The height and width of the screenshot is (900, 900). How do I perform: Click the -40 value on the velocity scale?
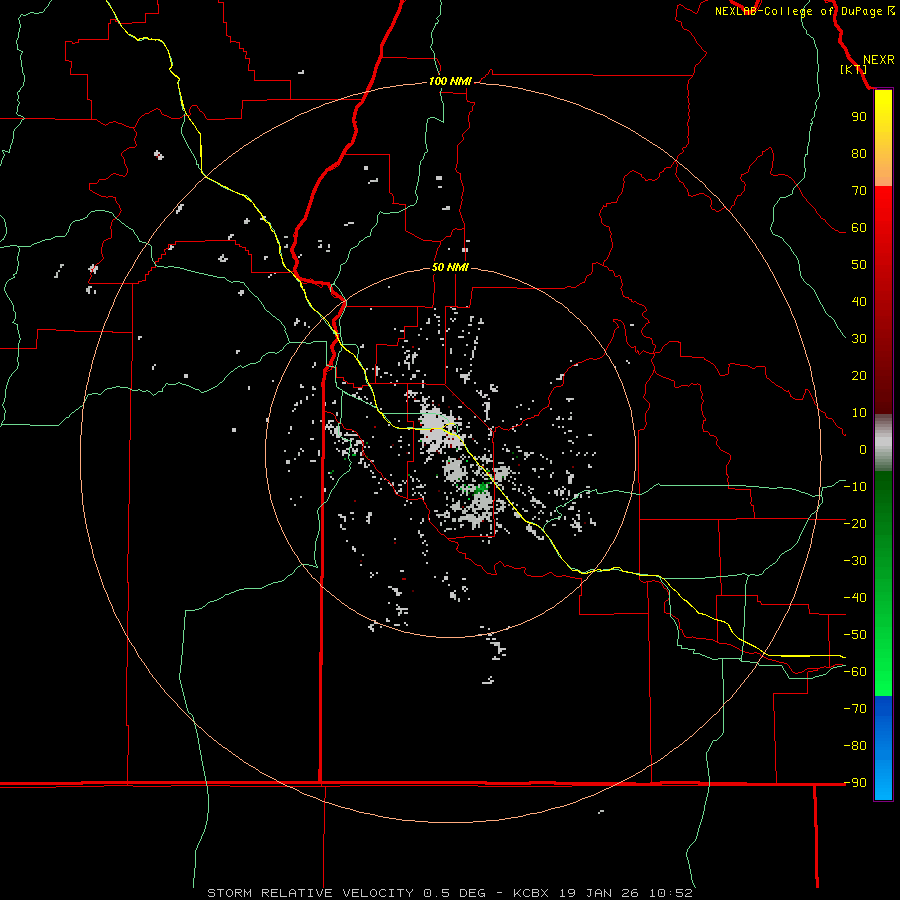pyautogui.click(x=855, y=598)
